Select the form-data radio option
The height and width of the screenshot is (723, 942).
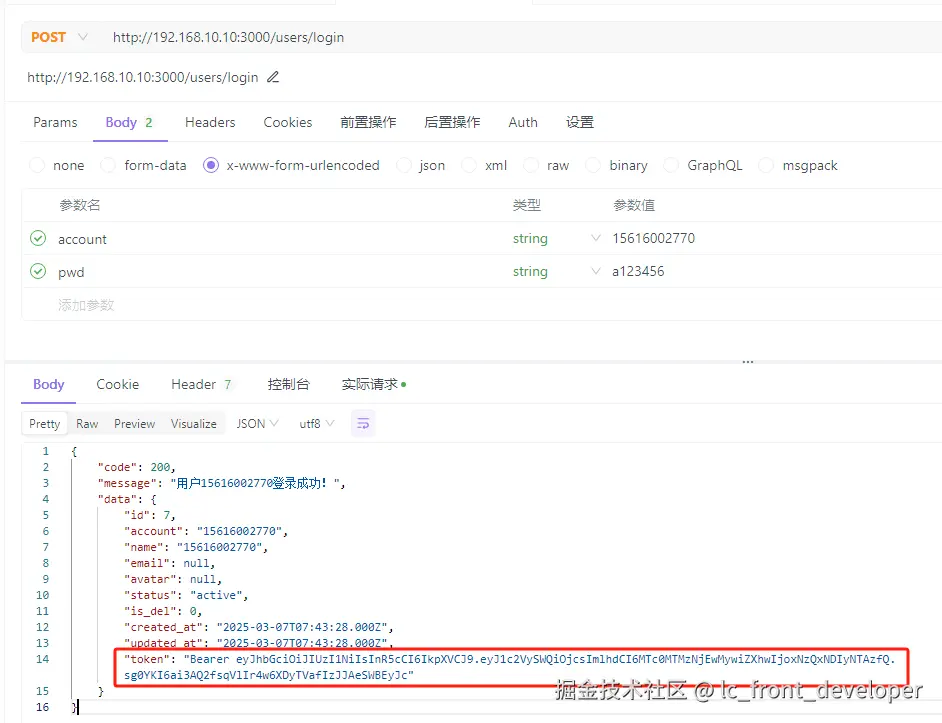pyautogui.click(x=108, y=165)
